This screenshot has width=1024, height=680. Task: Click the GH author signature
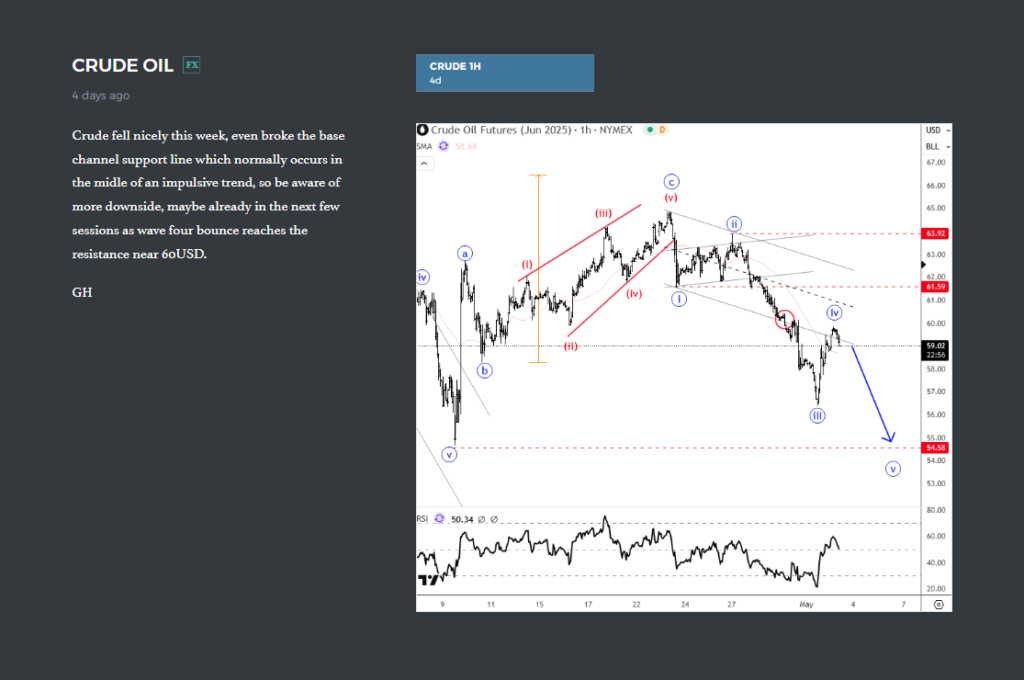click(x=82, y=292)
